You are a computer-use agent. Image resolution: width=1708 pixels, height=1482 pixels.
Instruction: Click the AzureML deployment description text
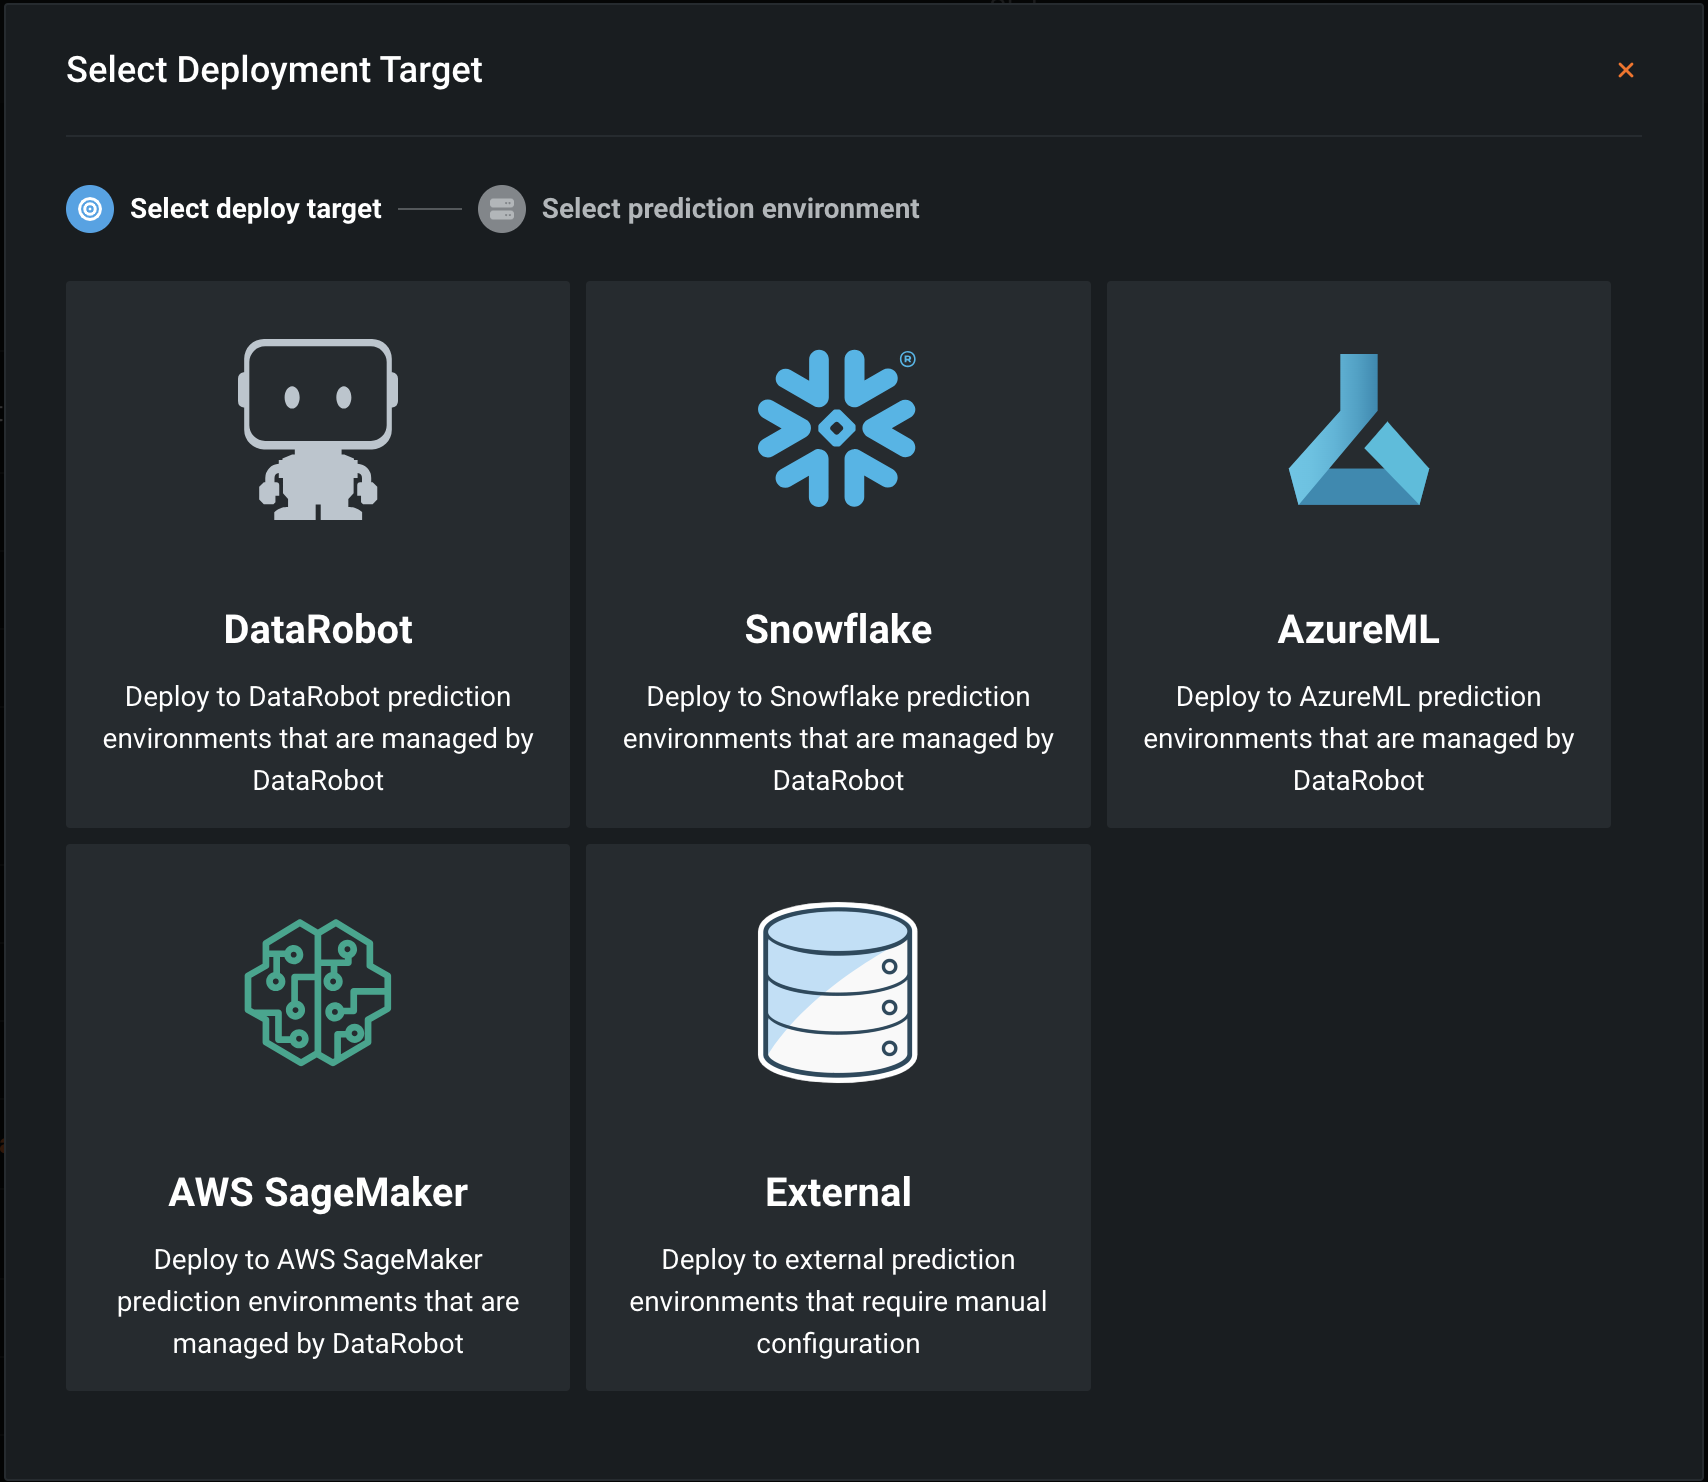point(1358,738)
